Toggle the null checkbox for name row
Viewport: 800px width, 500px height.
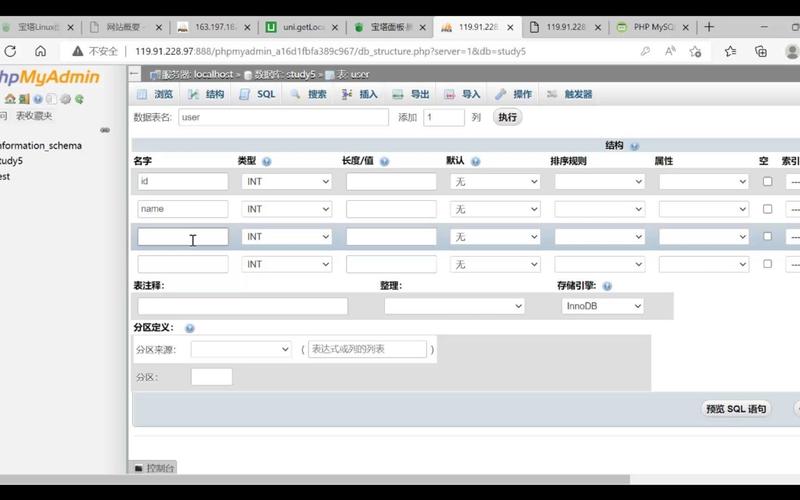[767, 209]
